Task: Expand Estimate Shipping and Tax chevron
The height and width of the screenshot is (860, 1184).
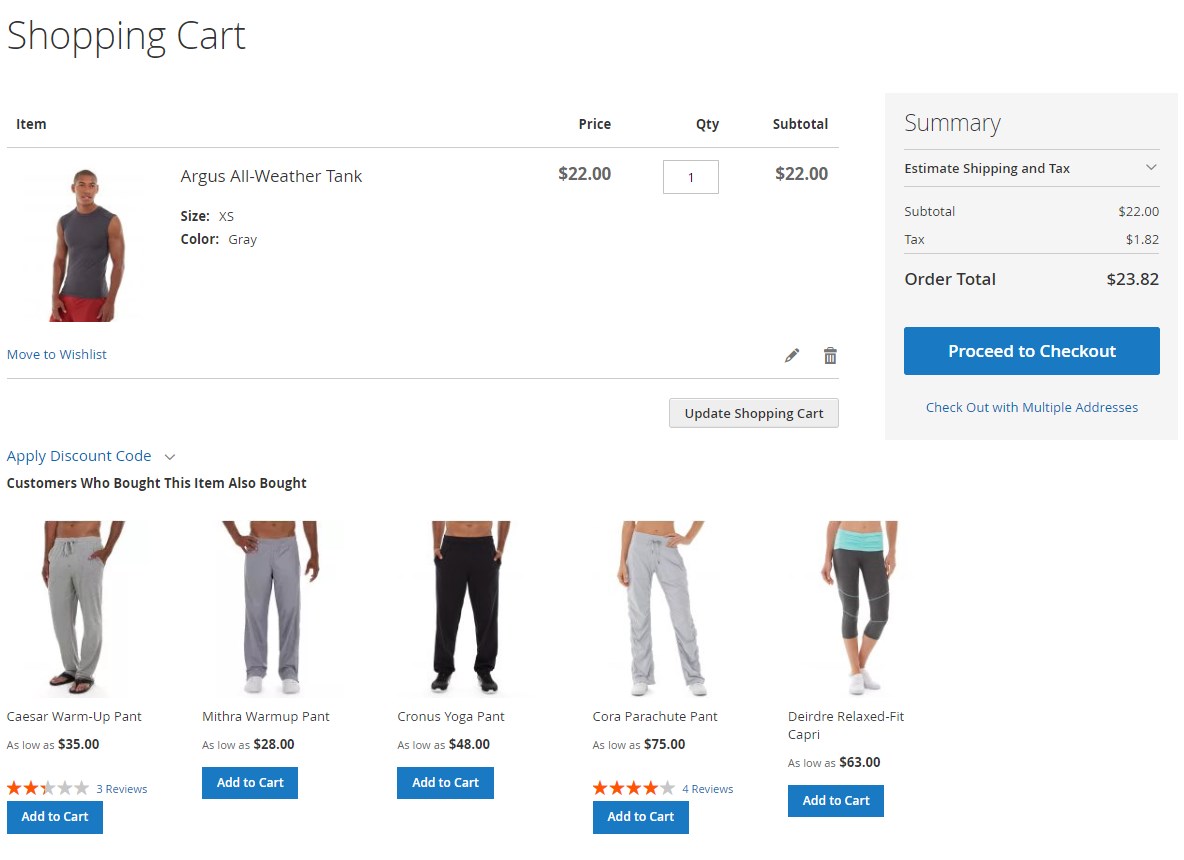Action: click(1151, 168)
